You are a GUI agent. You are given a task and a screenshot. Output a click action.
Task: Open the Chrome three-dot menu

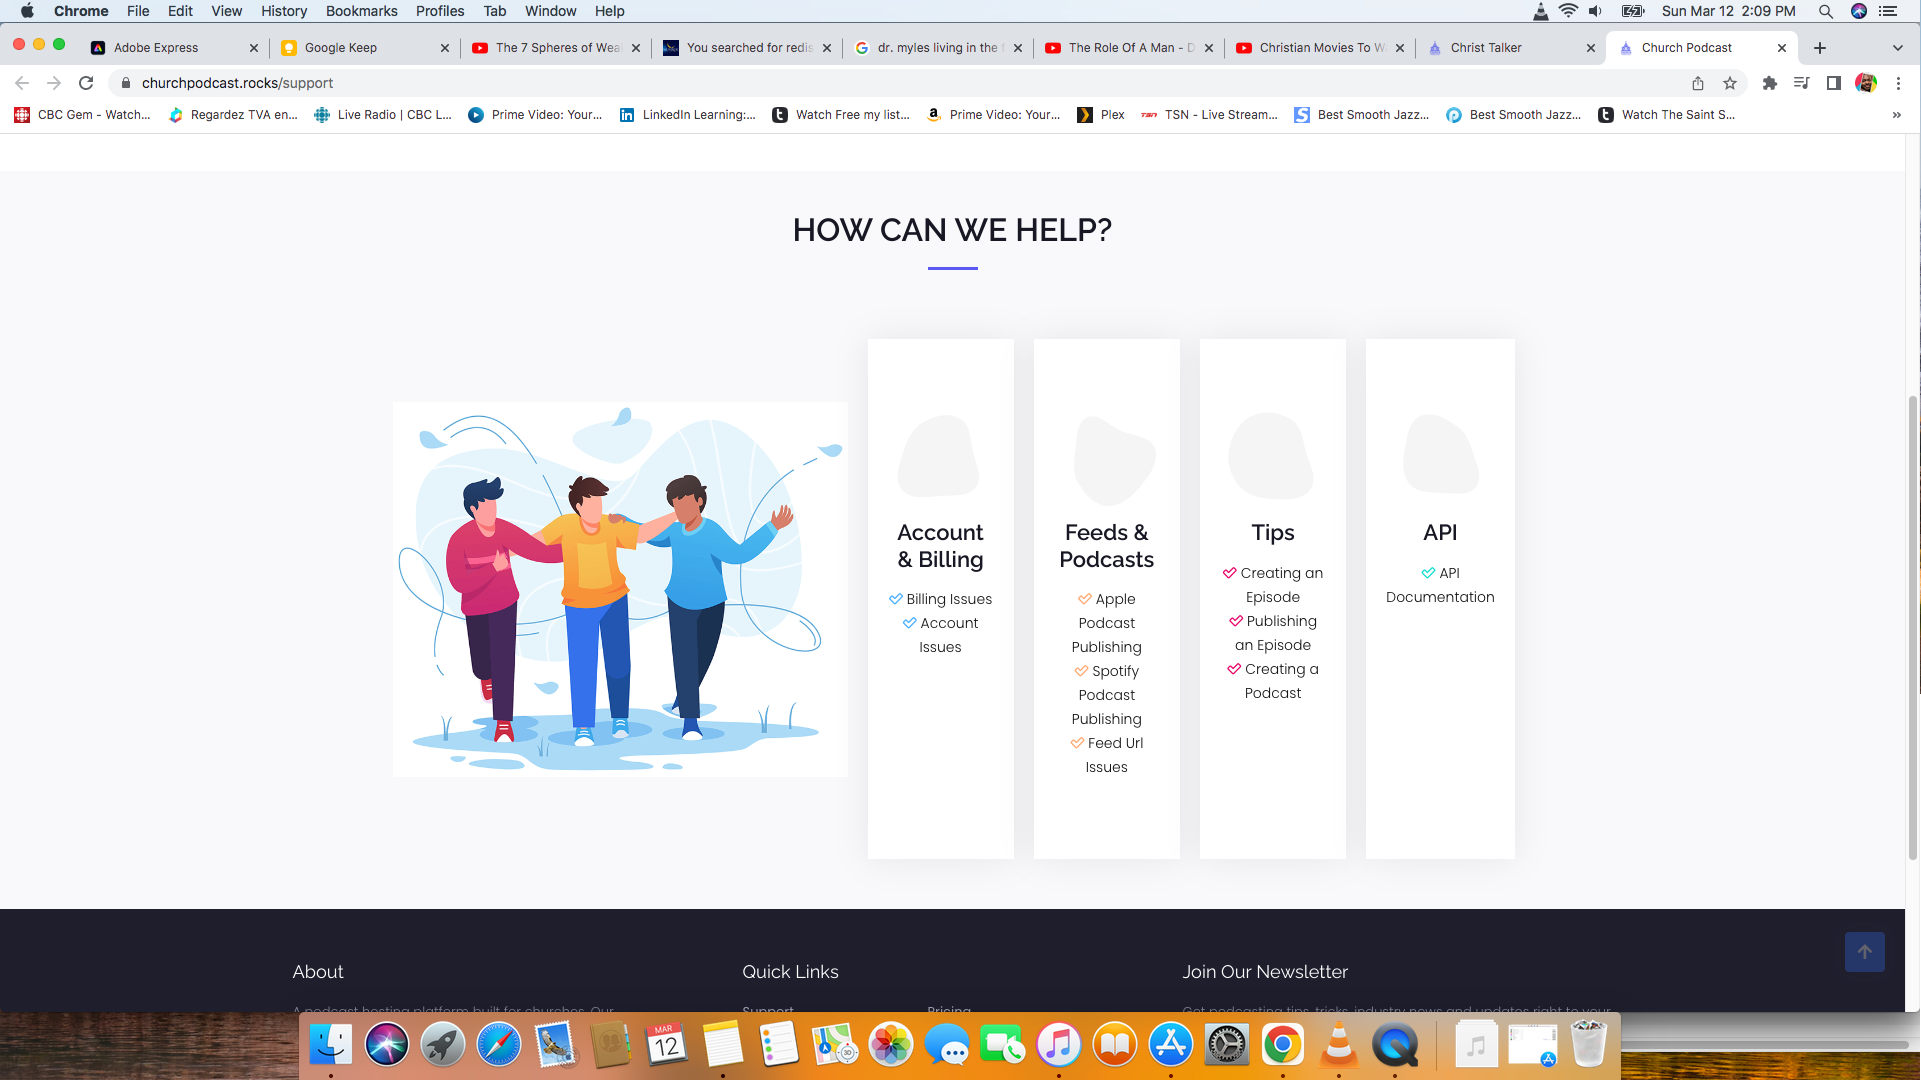click(1898, 83)
